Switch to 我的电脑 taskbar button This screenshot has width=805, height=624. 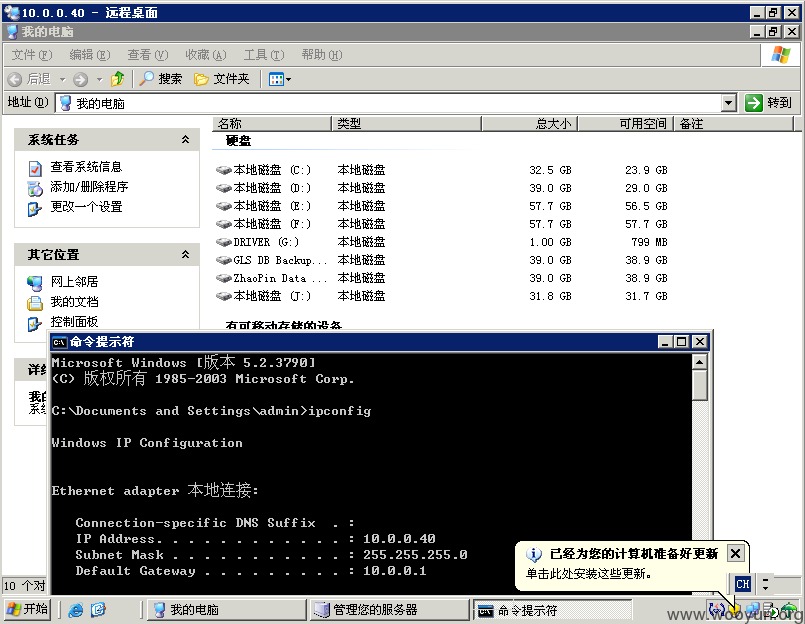pyautogui.click(x=226, y=610)
